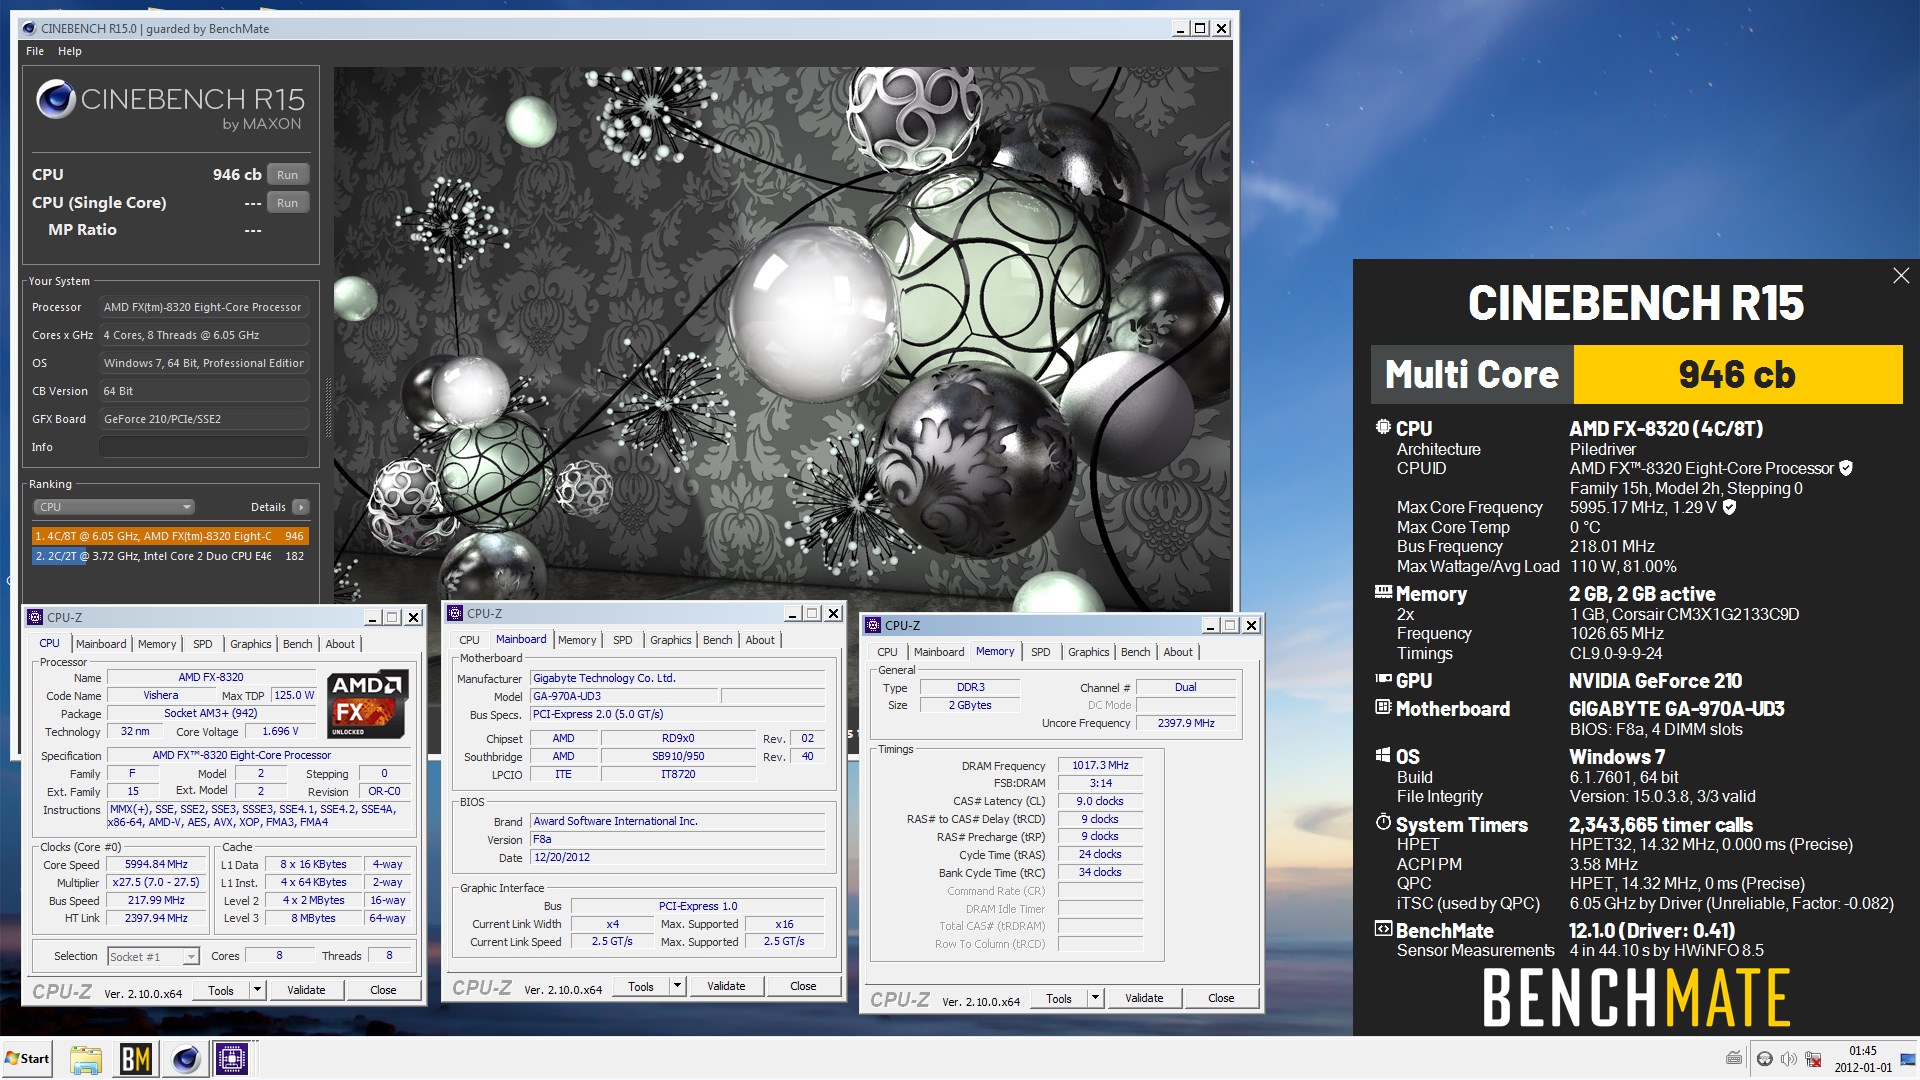
Task: Click the Cinebench R15 sphere logo
Action: click(55, 100)
